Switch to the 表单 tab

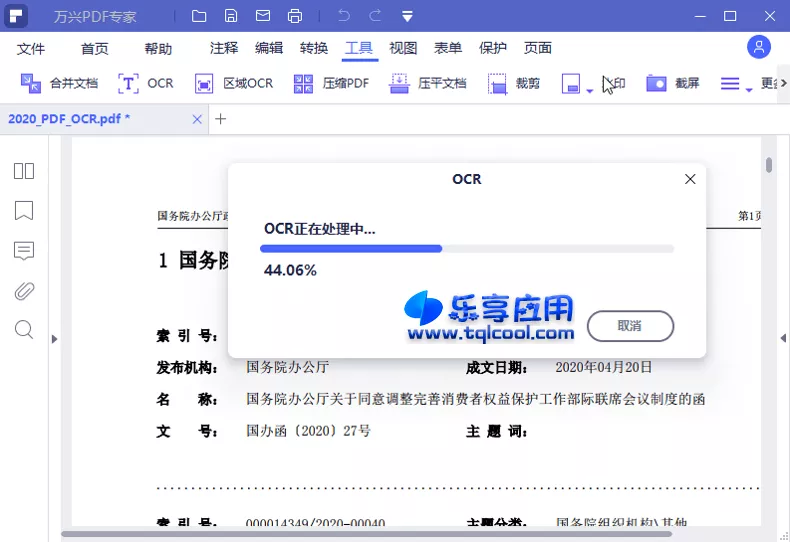coord(448,48)
